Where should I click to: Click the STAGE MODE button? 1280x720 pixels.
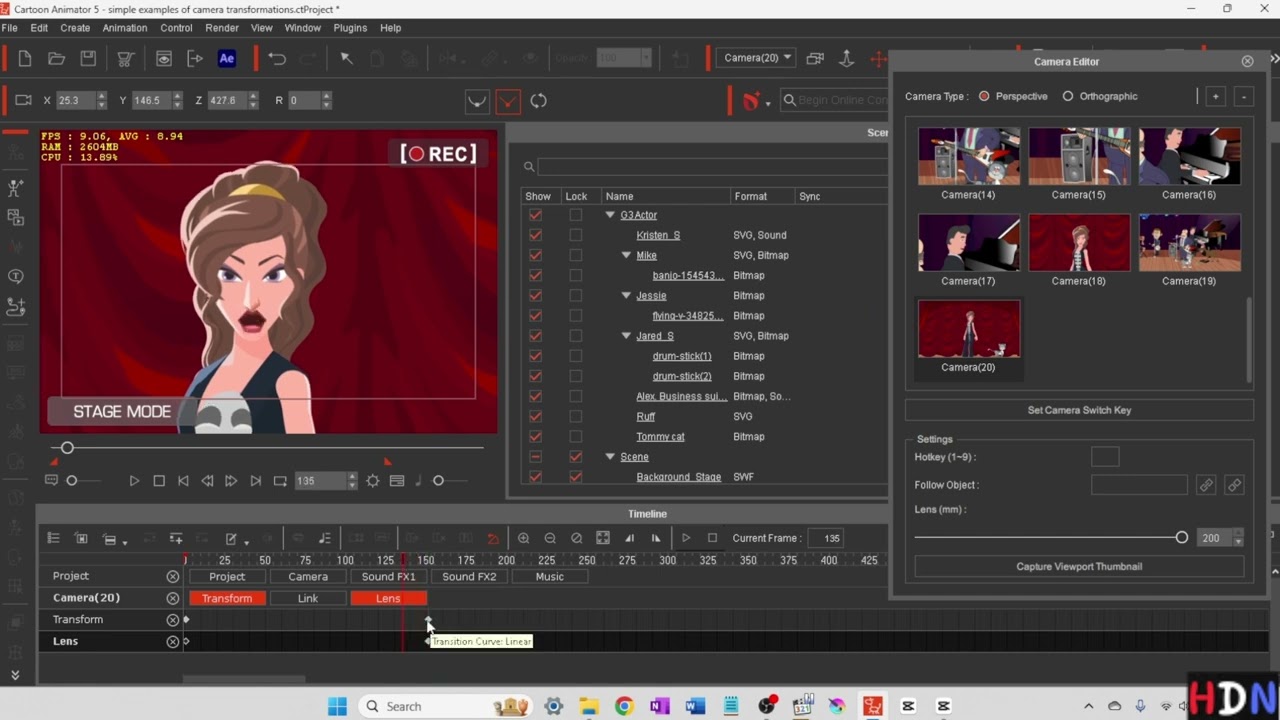122,411
